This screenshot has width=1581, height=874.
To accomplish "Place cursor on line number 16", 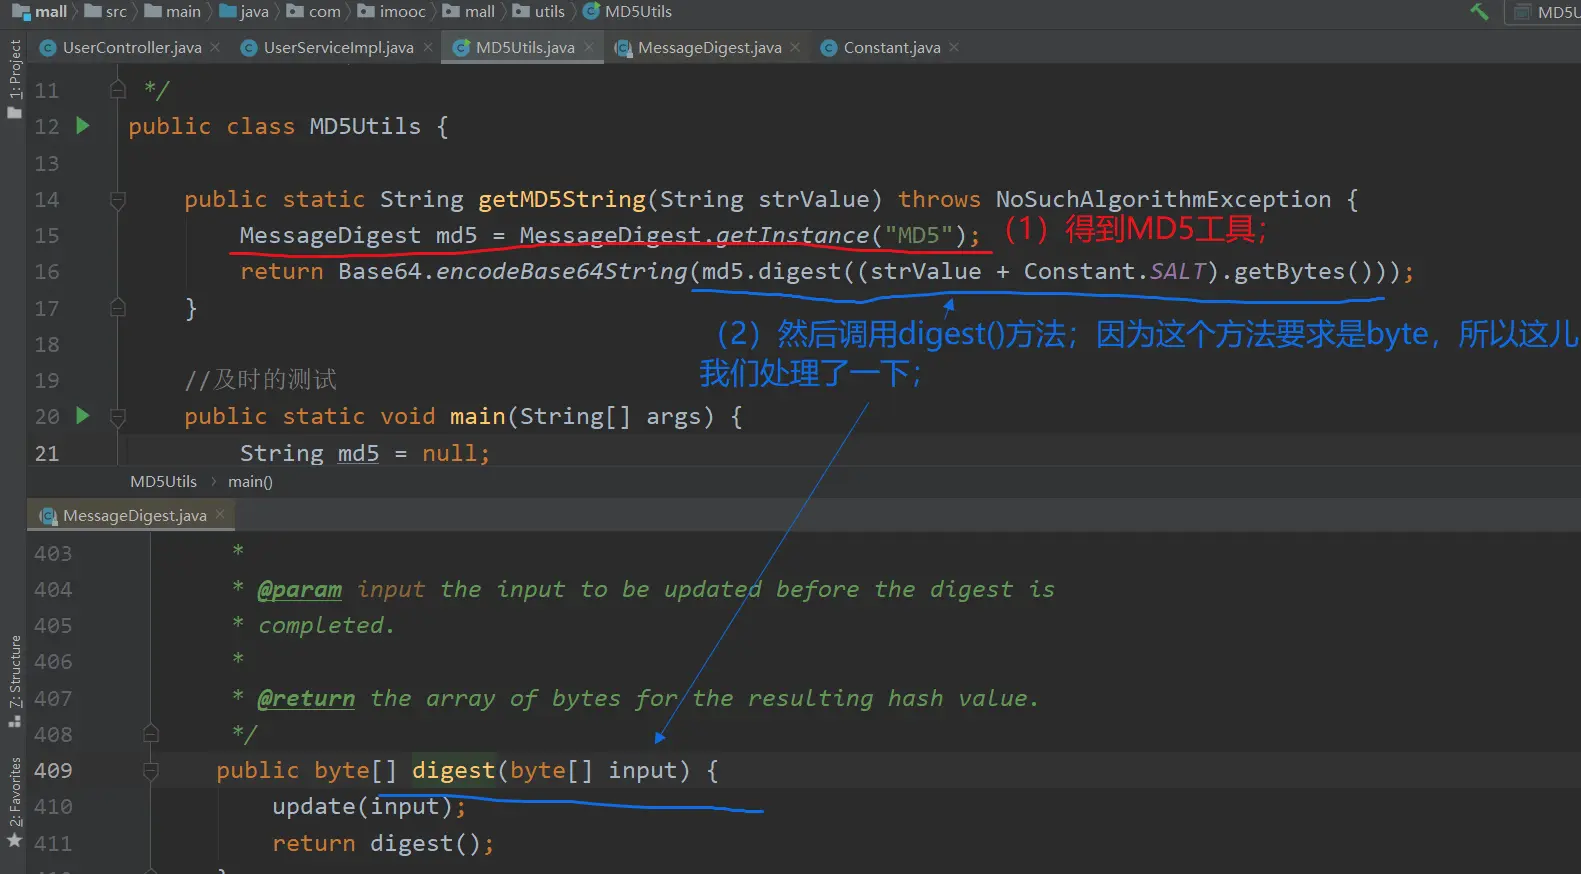I will (47, 272).
